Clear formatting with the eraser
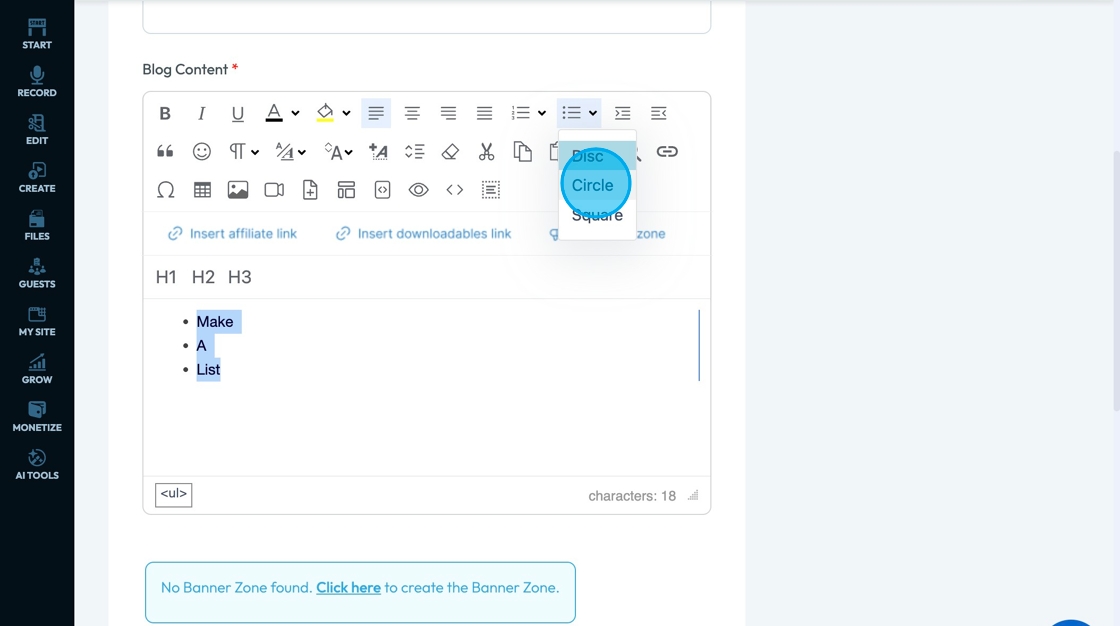 tap(450, 151)
